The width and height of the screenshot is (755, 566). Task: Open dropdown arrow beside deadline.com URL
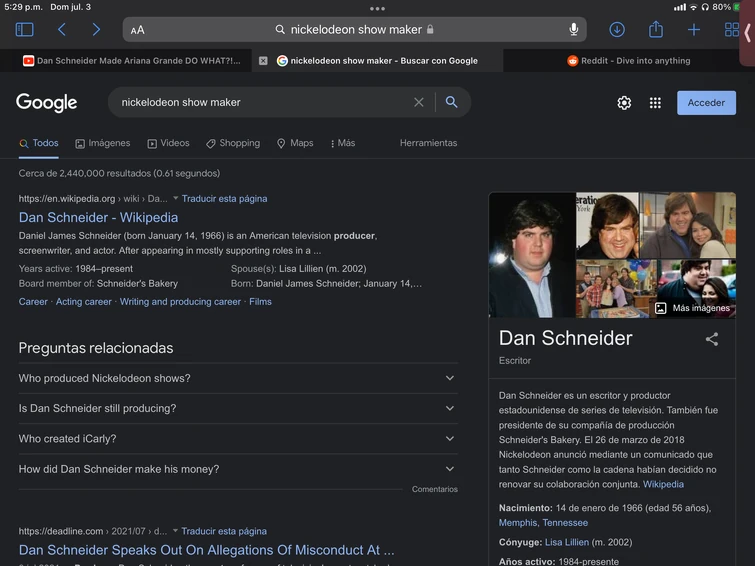pyautogui.click(x=175, y=530)
